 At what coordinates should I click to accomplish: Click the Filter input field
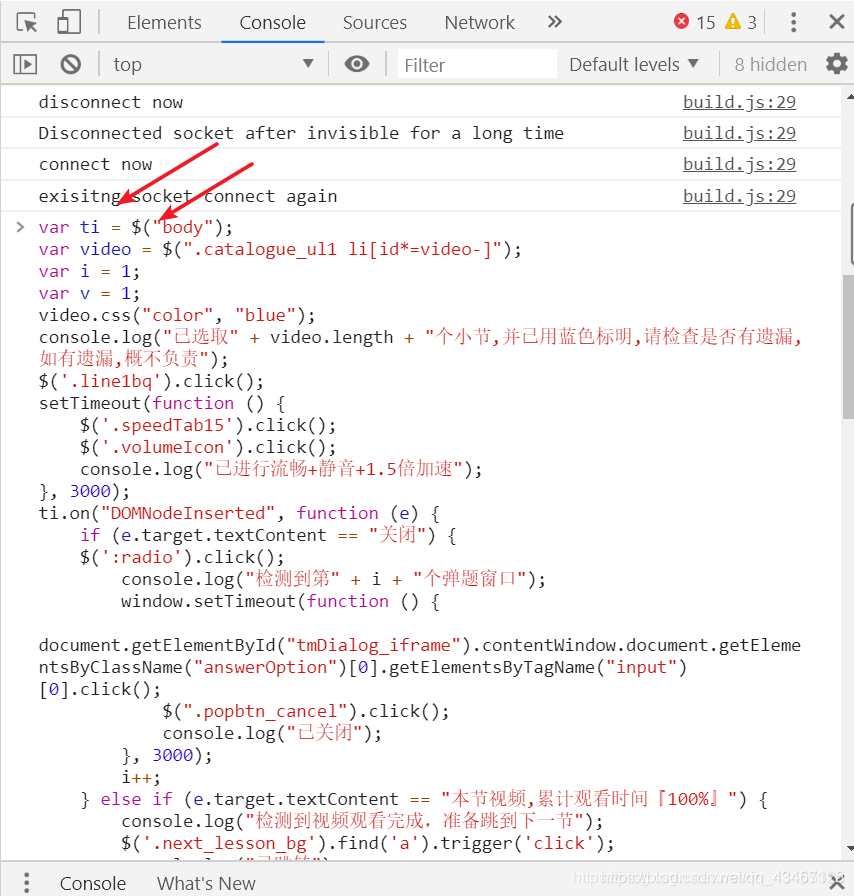pos(476,64)
